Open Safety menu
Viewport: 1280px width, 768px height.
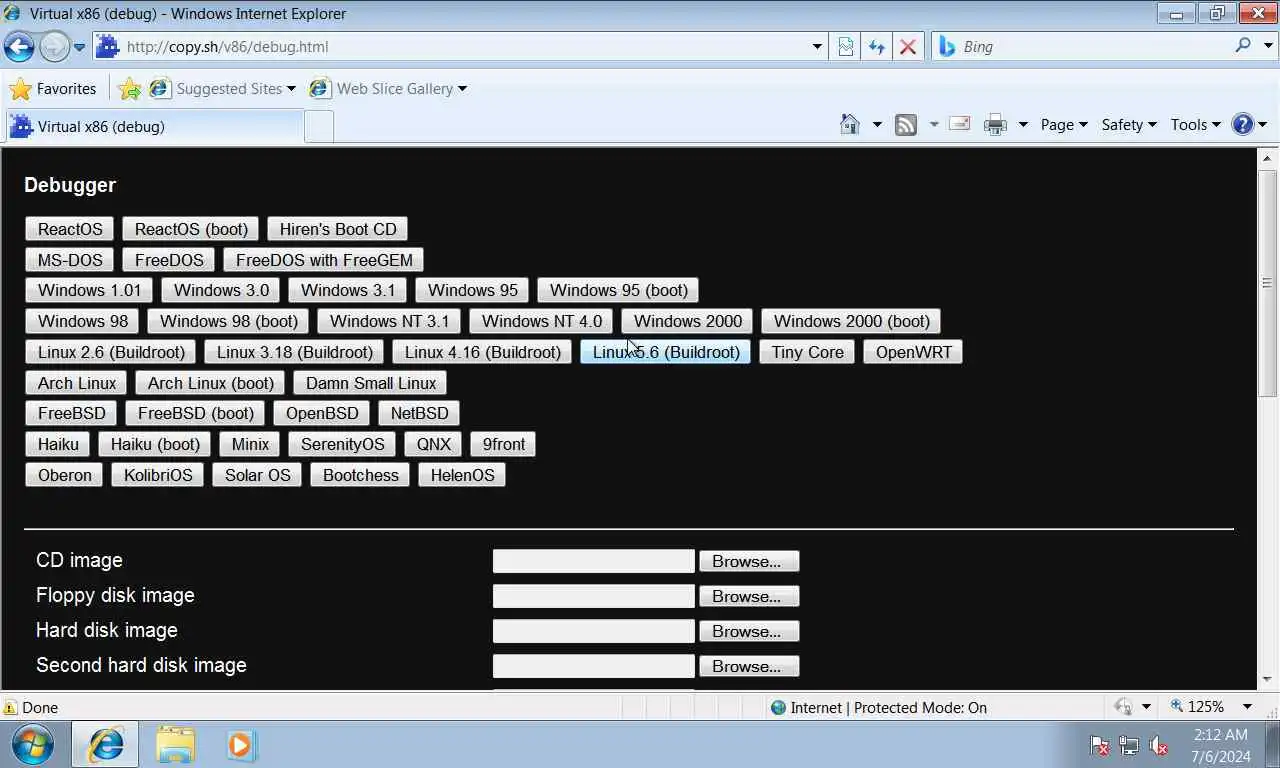pyautogui.click(x=1129, y=124)
